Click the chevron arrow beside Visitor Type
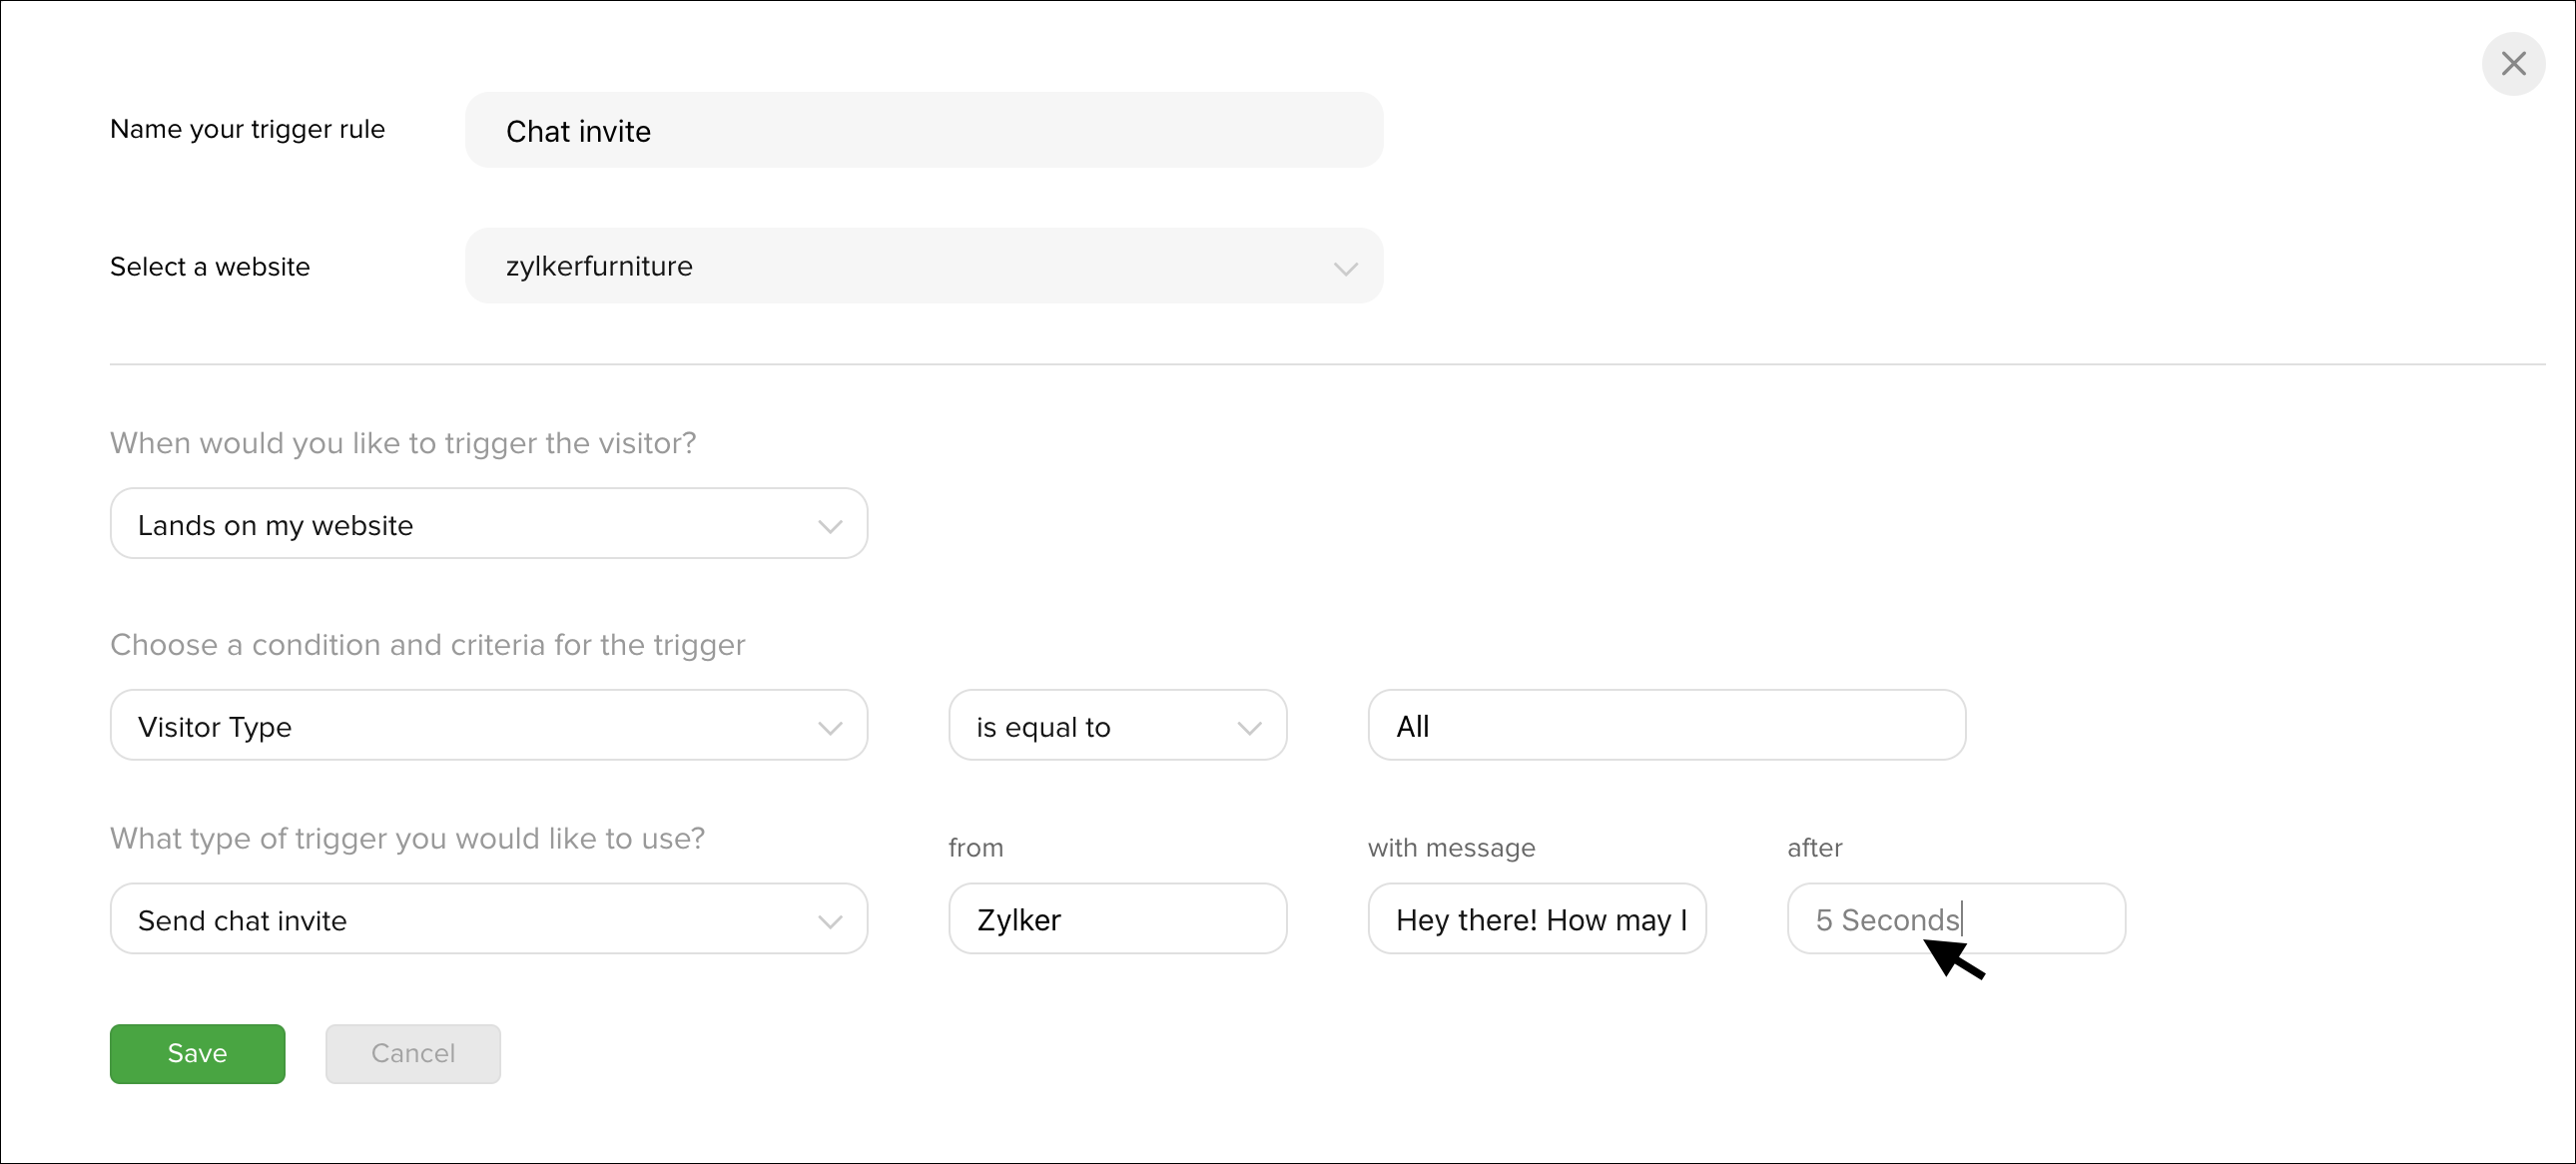 pos(830,728)
